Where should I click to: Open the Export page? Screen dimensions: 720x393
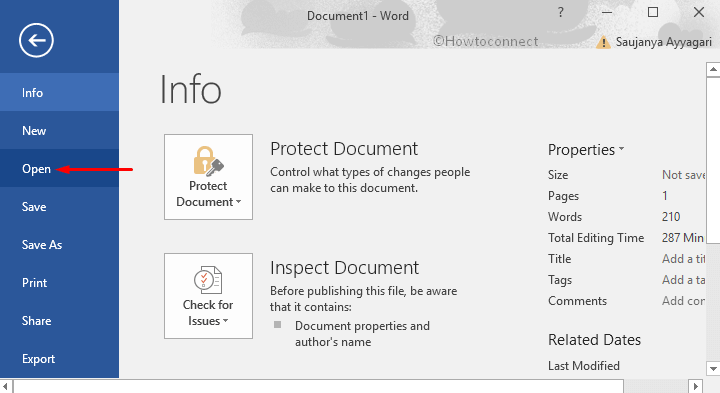(x=59, y=359)
